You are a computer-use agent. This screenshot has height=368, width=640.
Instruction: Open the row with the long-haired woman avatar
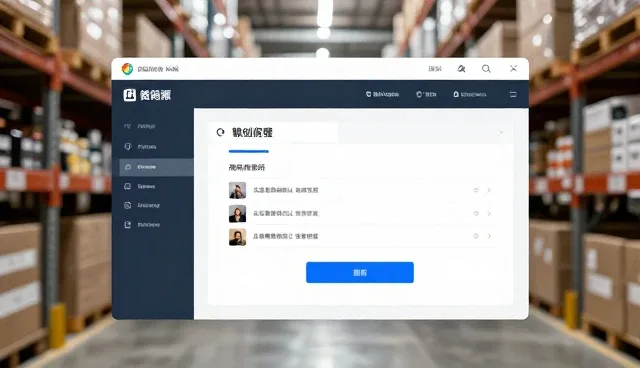pos(362,213)
